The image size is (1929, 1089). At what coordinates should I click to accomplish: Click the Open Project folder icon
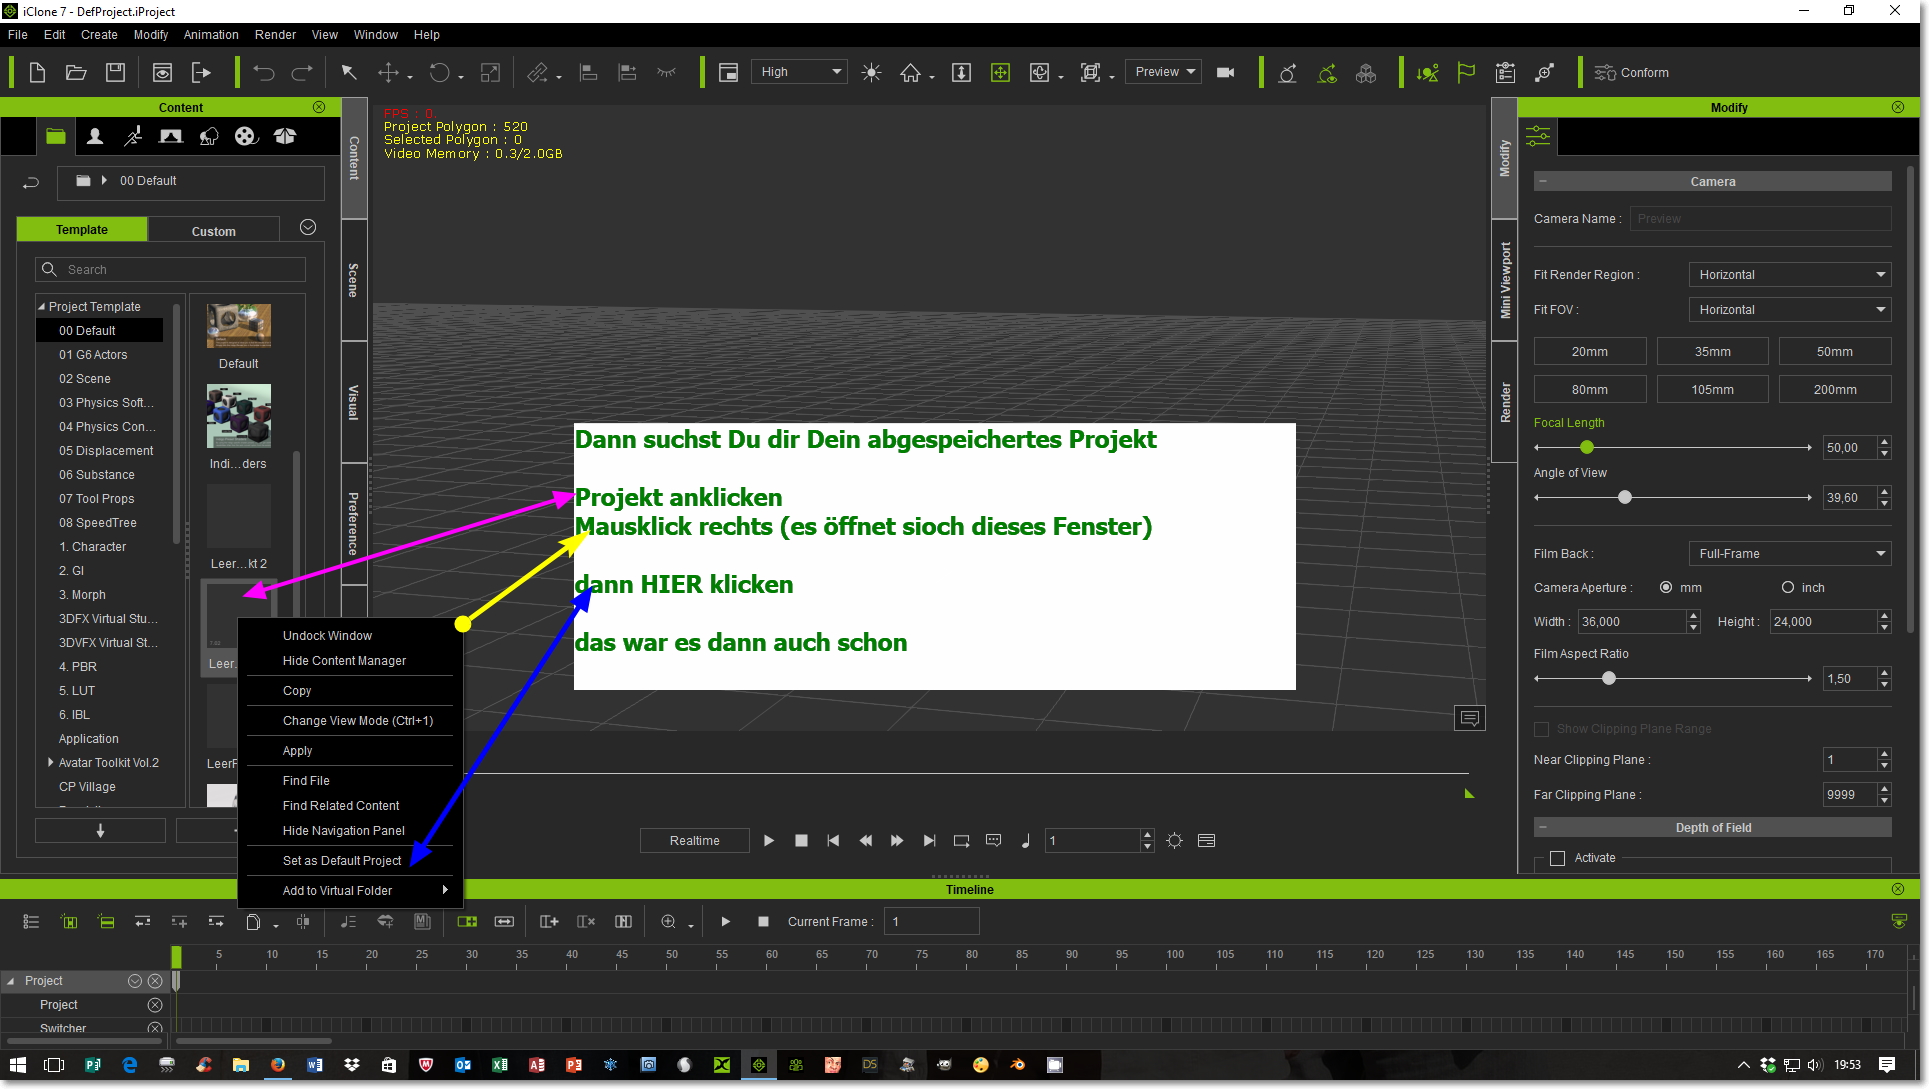[76, 72]
